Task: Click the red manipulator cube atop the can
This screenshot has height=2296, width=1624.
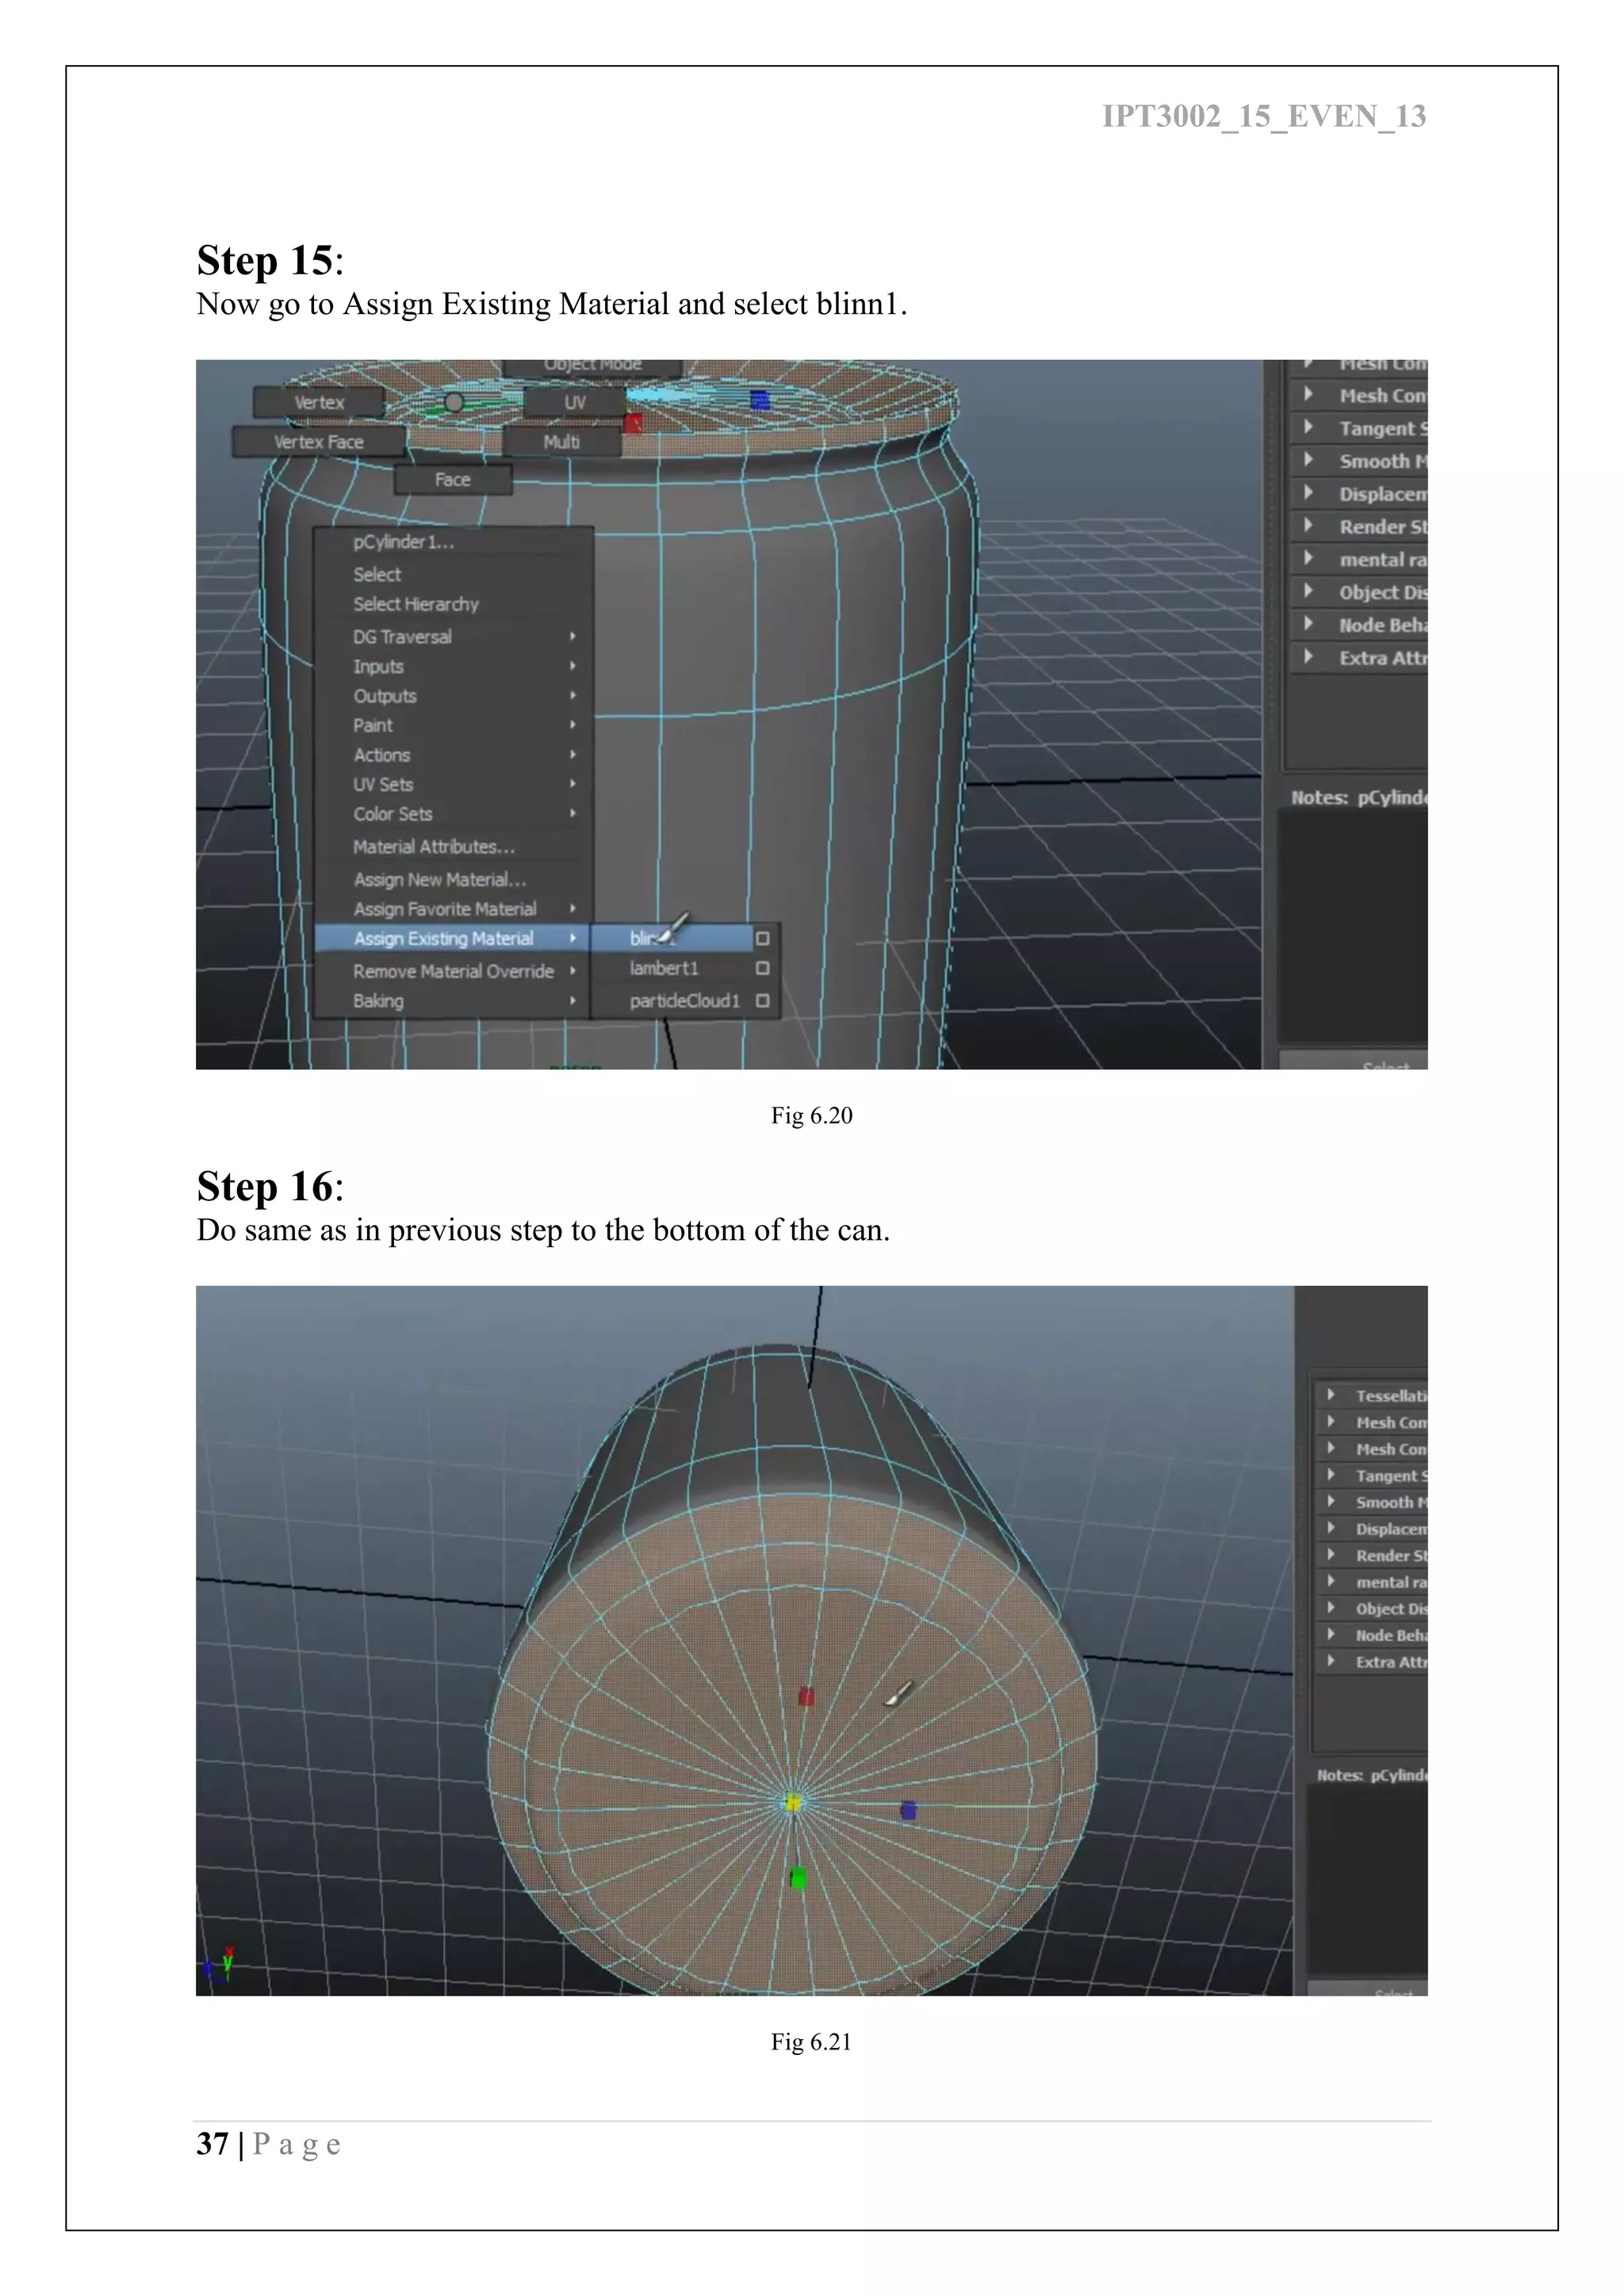Action: coord(633,424)
